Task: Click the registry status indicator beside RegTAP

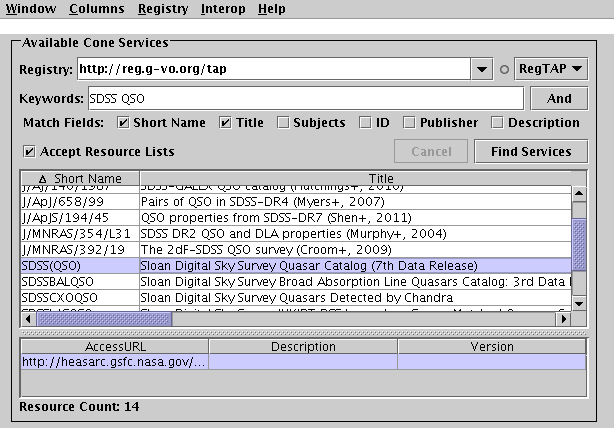Action: click(x=505, y=70)
